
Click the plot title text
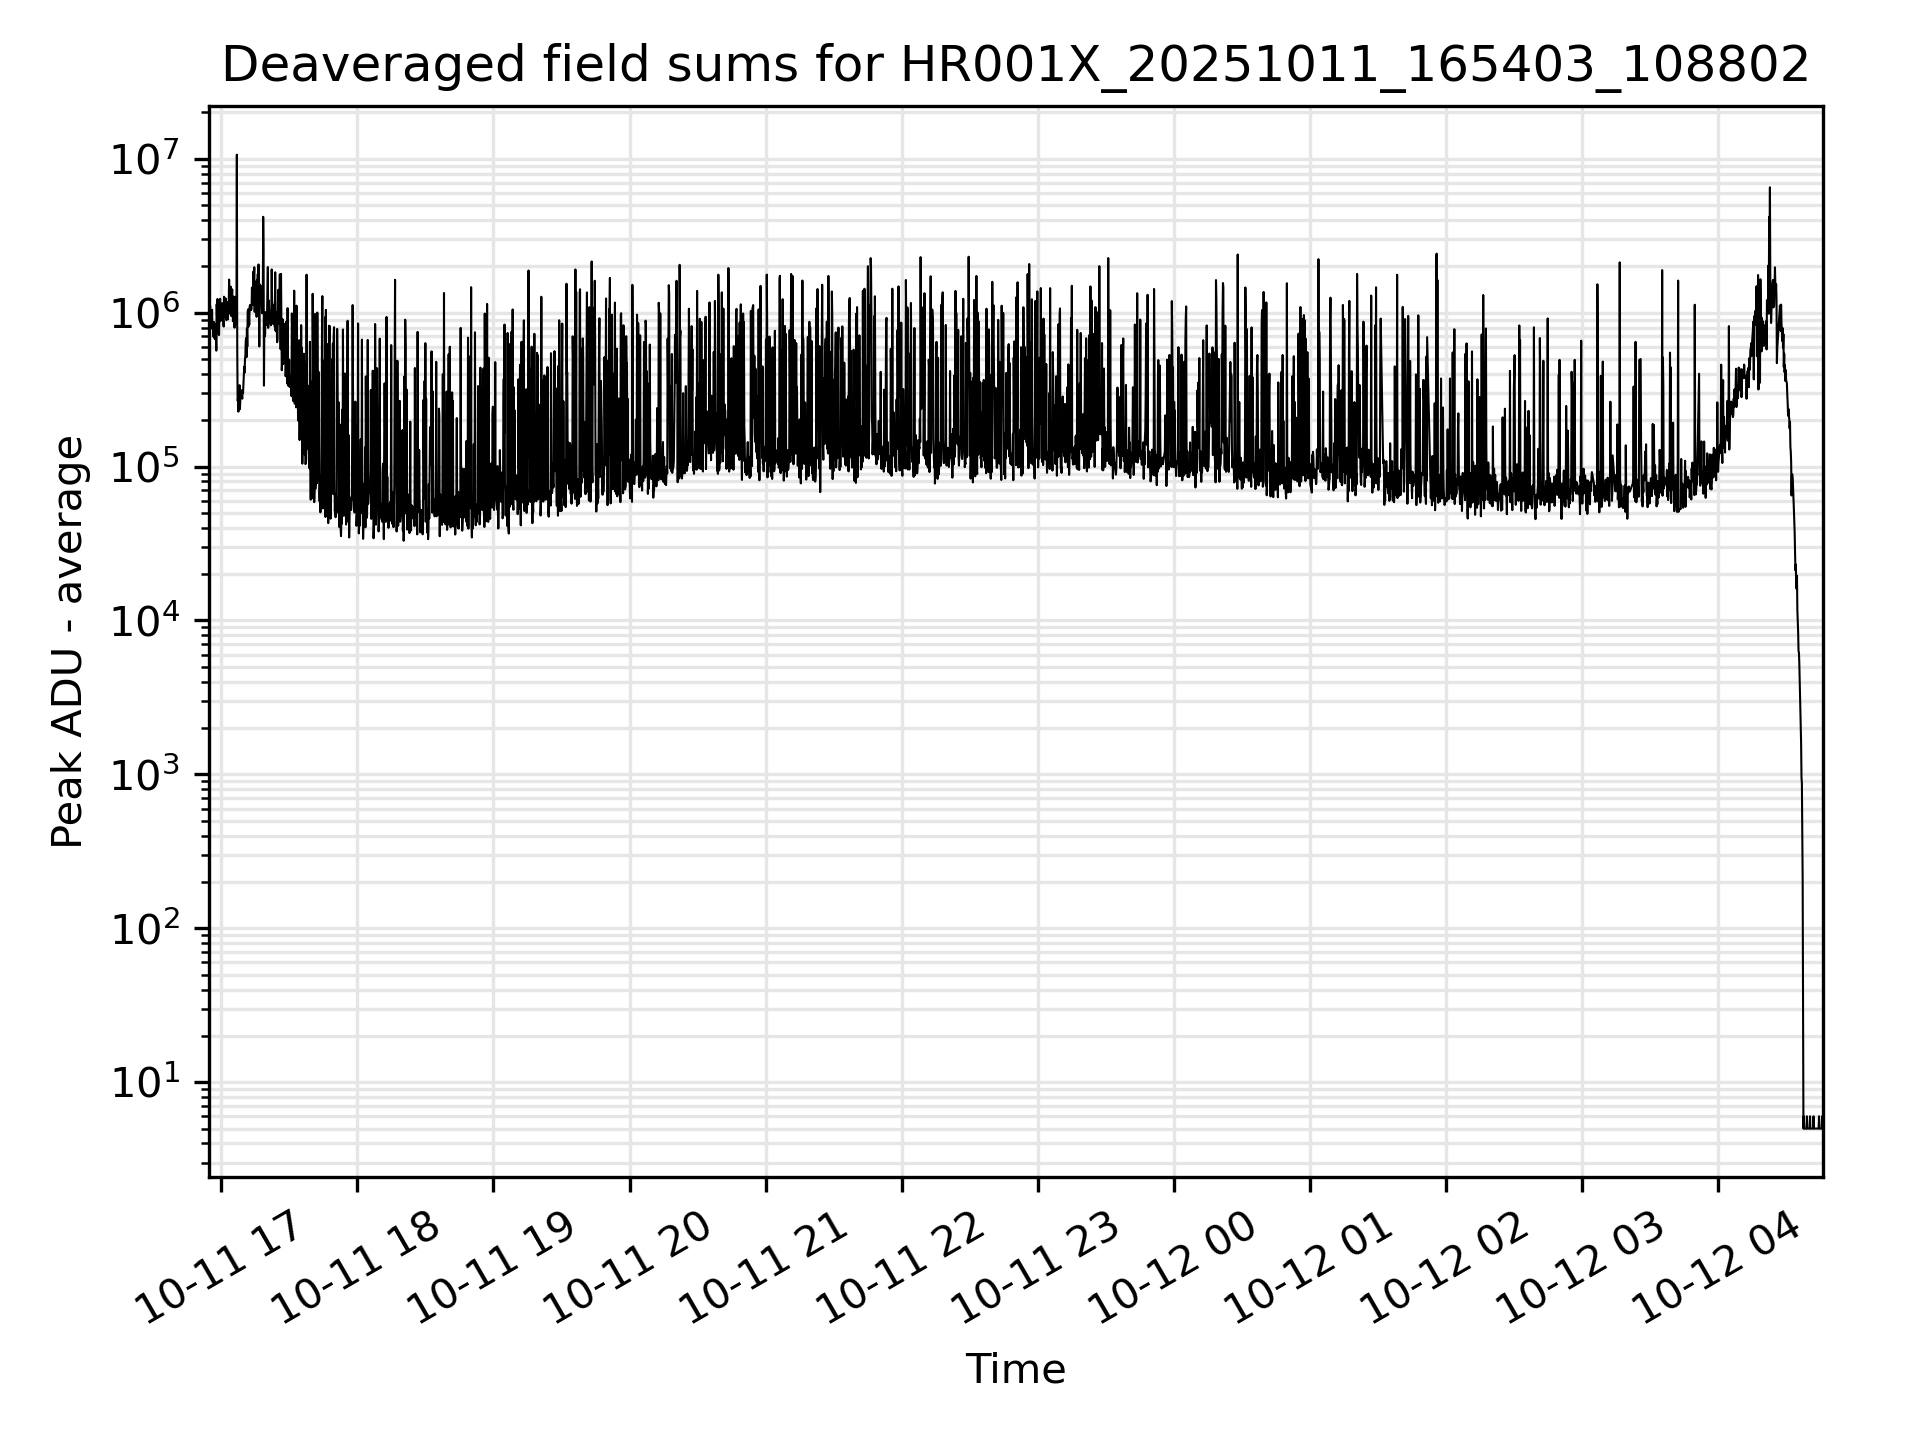tap(1015, 66)
